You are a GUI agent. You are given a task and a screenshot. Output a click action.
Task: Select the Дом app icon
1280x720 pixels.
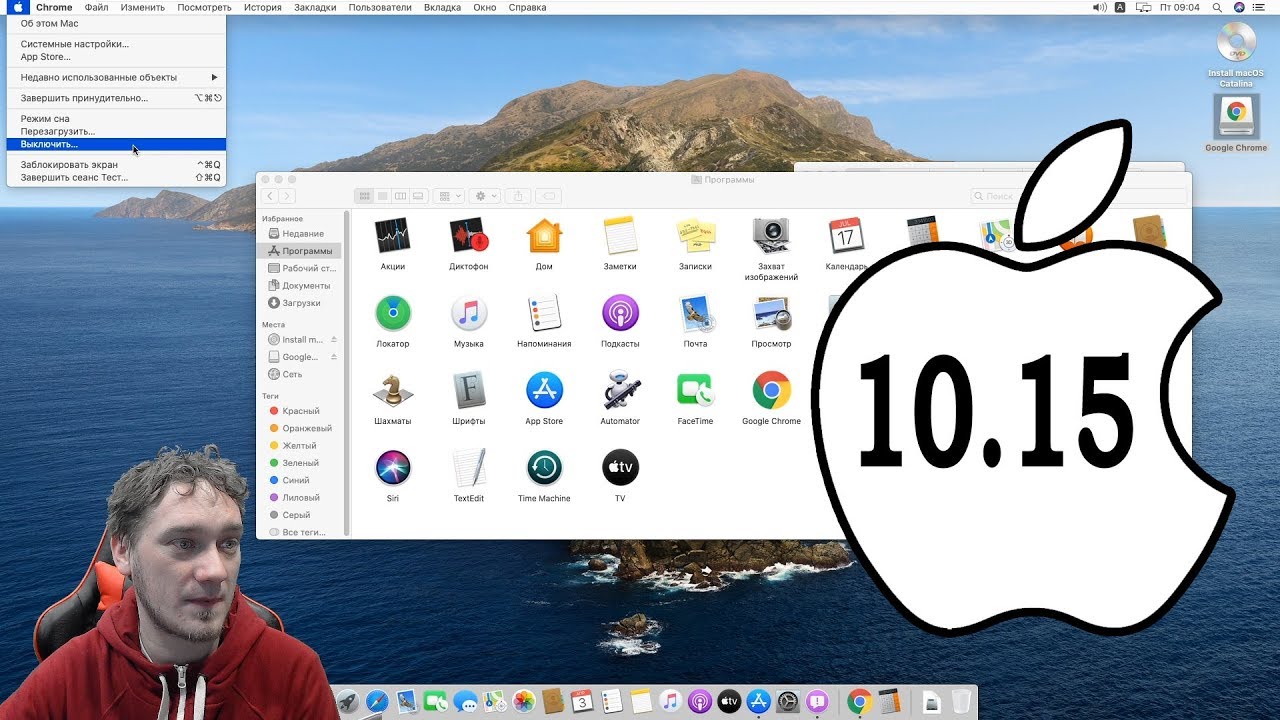(544, 236)
